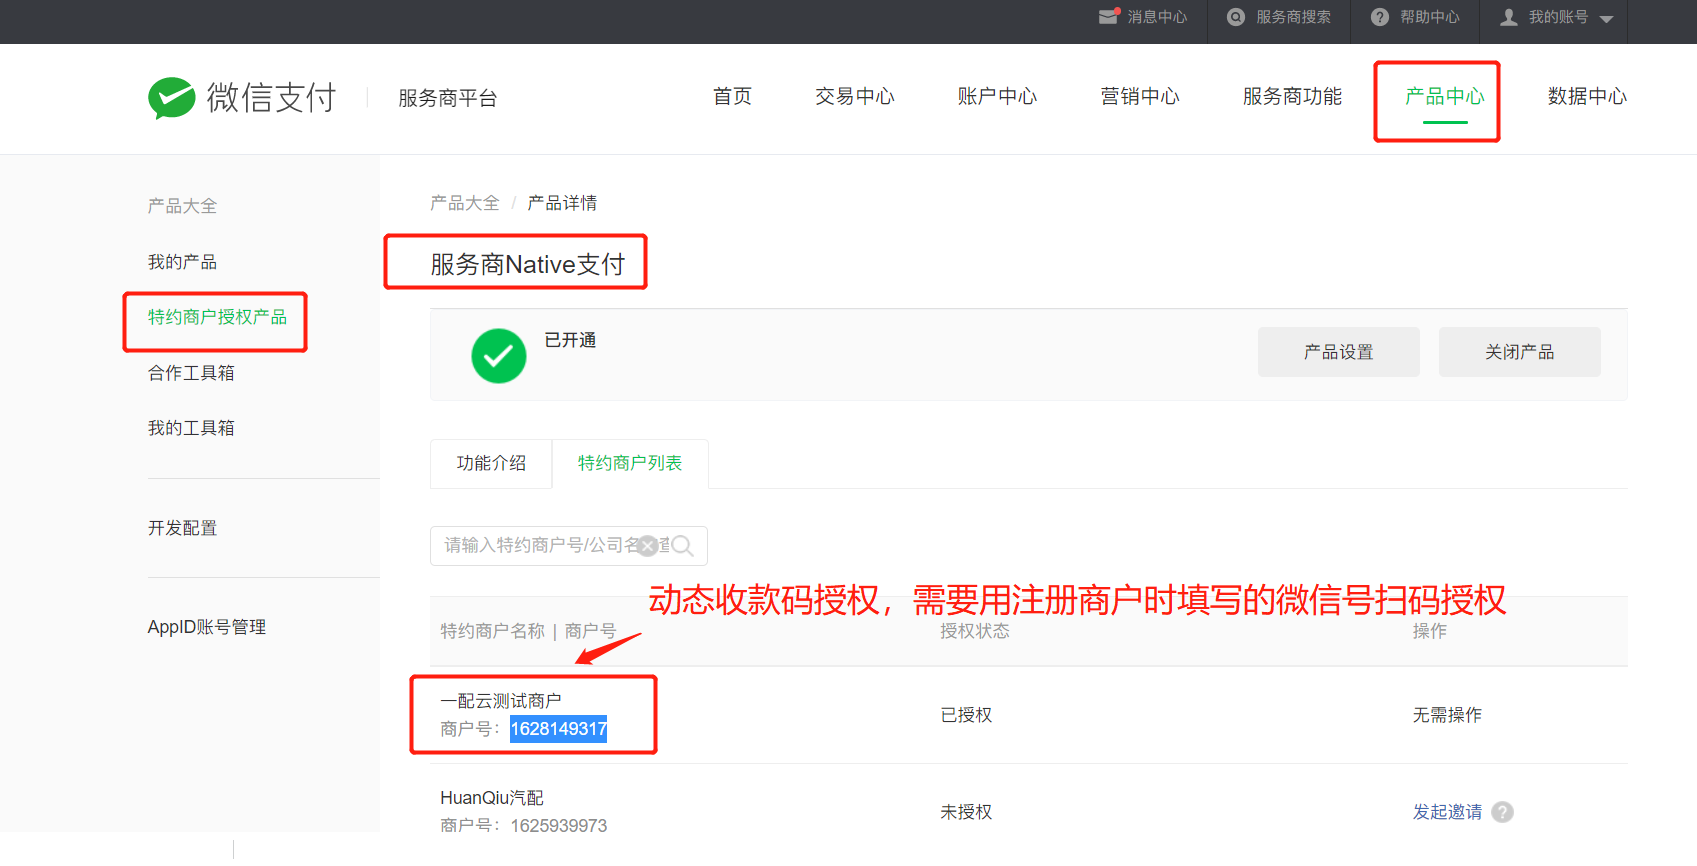Click the WeChat Pay logo icon
Viewport: 1697px width, 866px height.
tap(172, 98)
